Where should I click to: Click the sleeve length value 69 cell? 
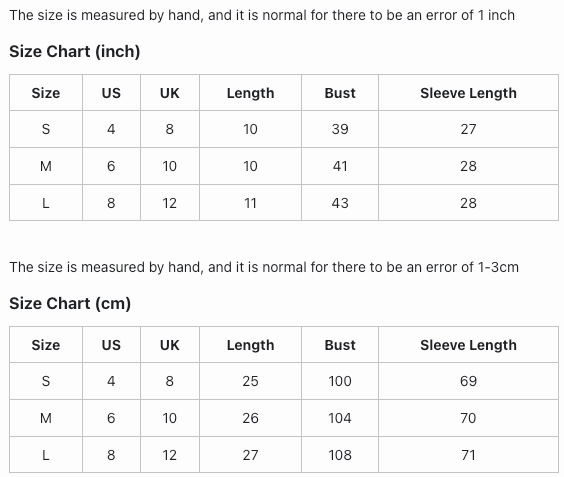[x=468, y=381]
